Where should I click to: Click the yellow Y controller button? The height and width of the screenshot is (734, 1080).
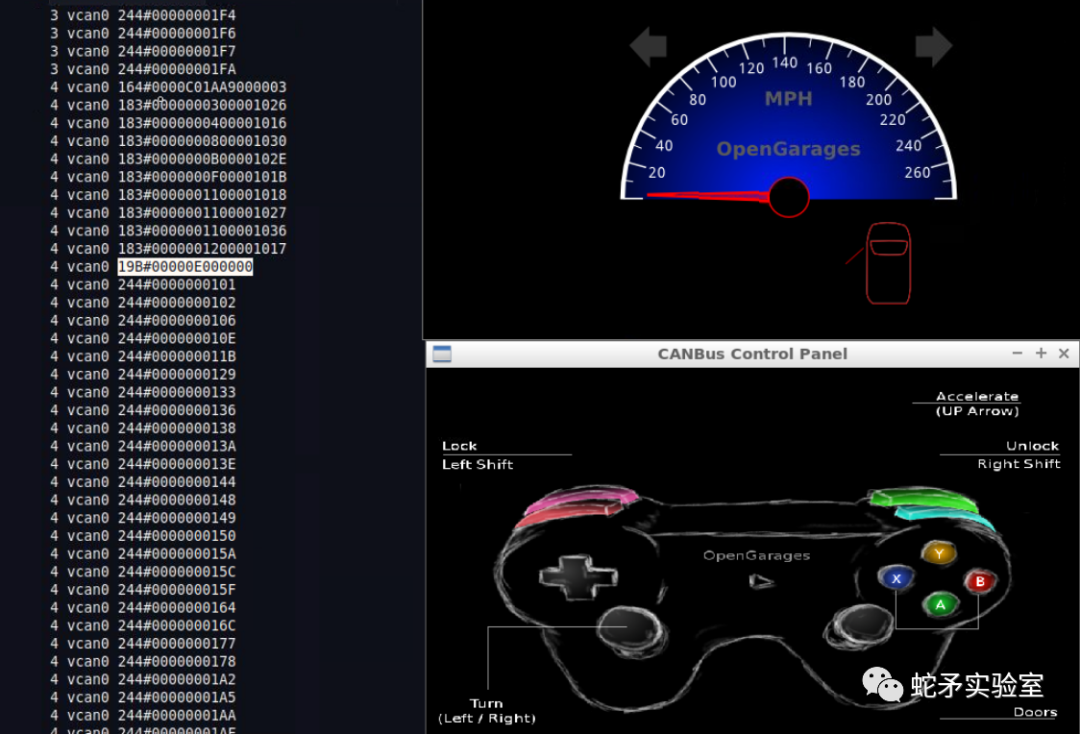(939, 553)
